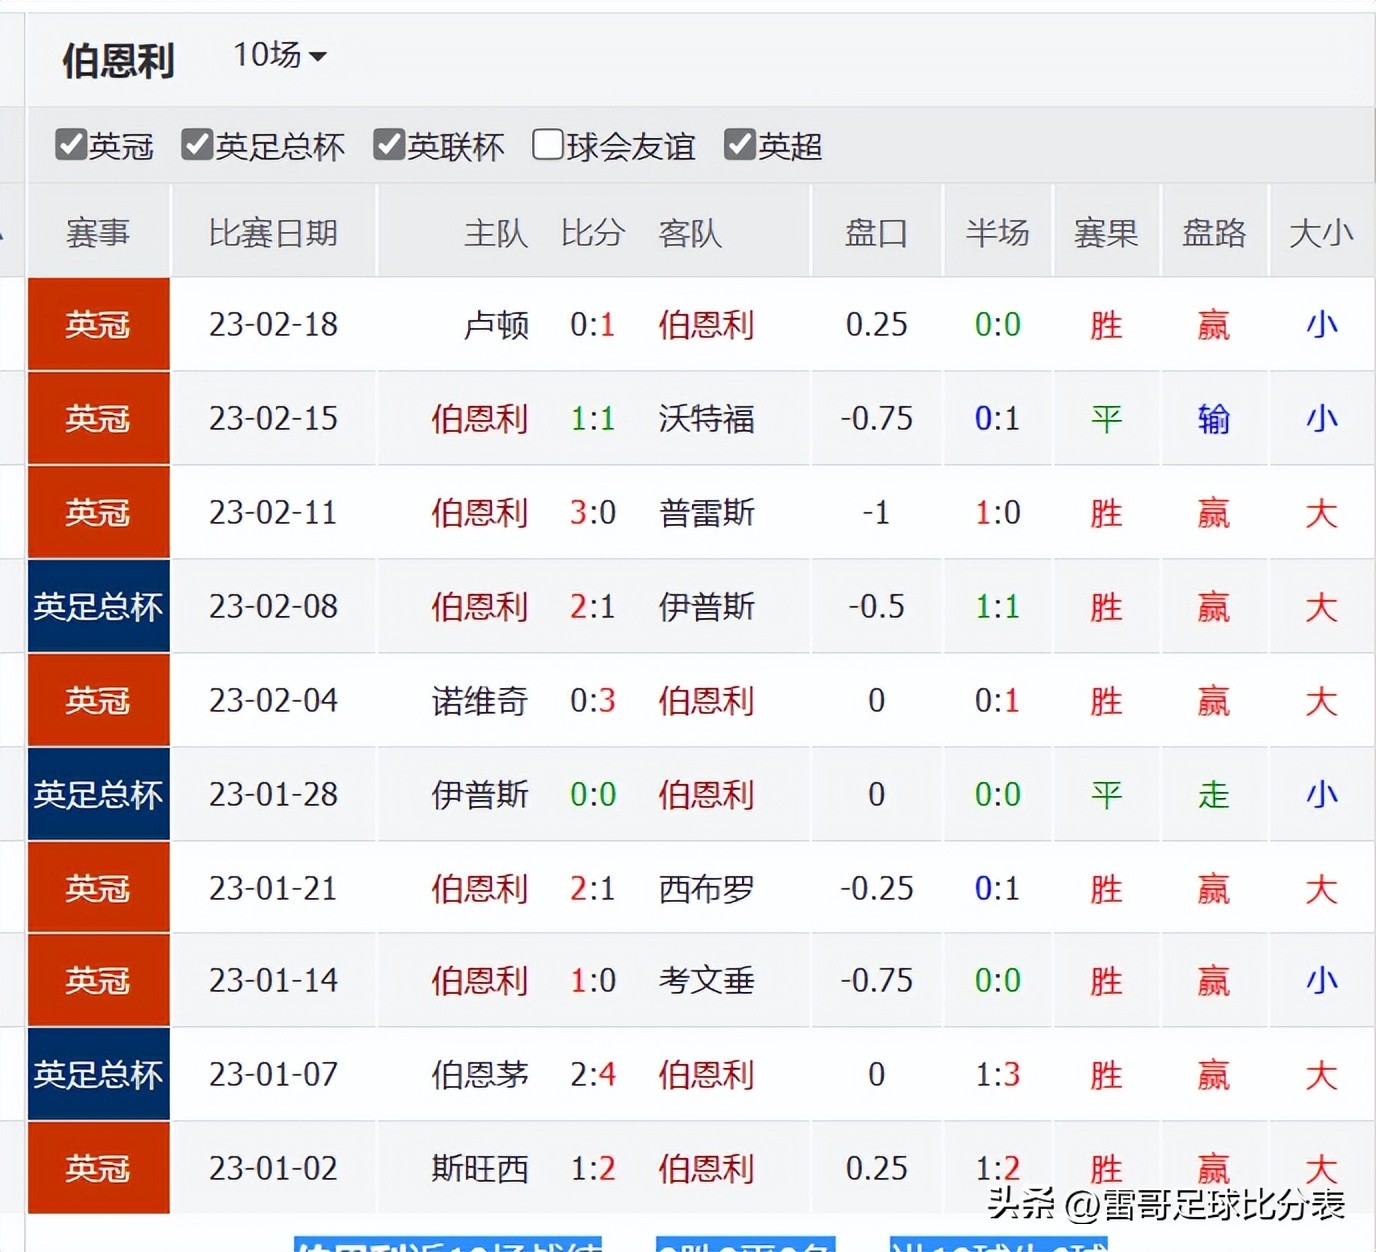Select the 英足总杯 badge beside 23-01-07
The image size is (1376, 1252).
[97, 1074]
